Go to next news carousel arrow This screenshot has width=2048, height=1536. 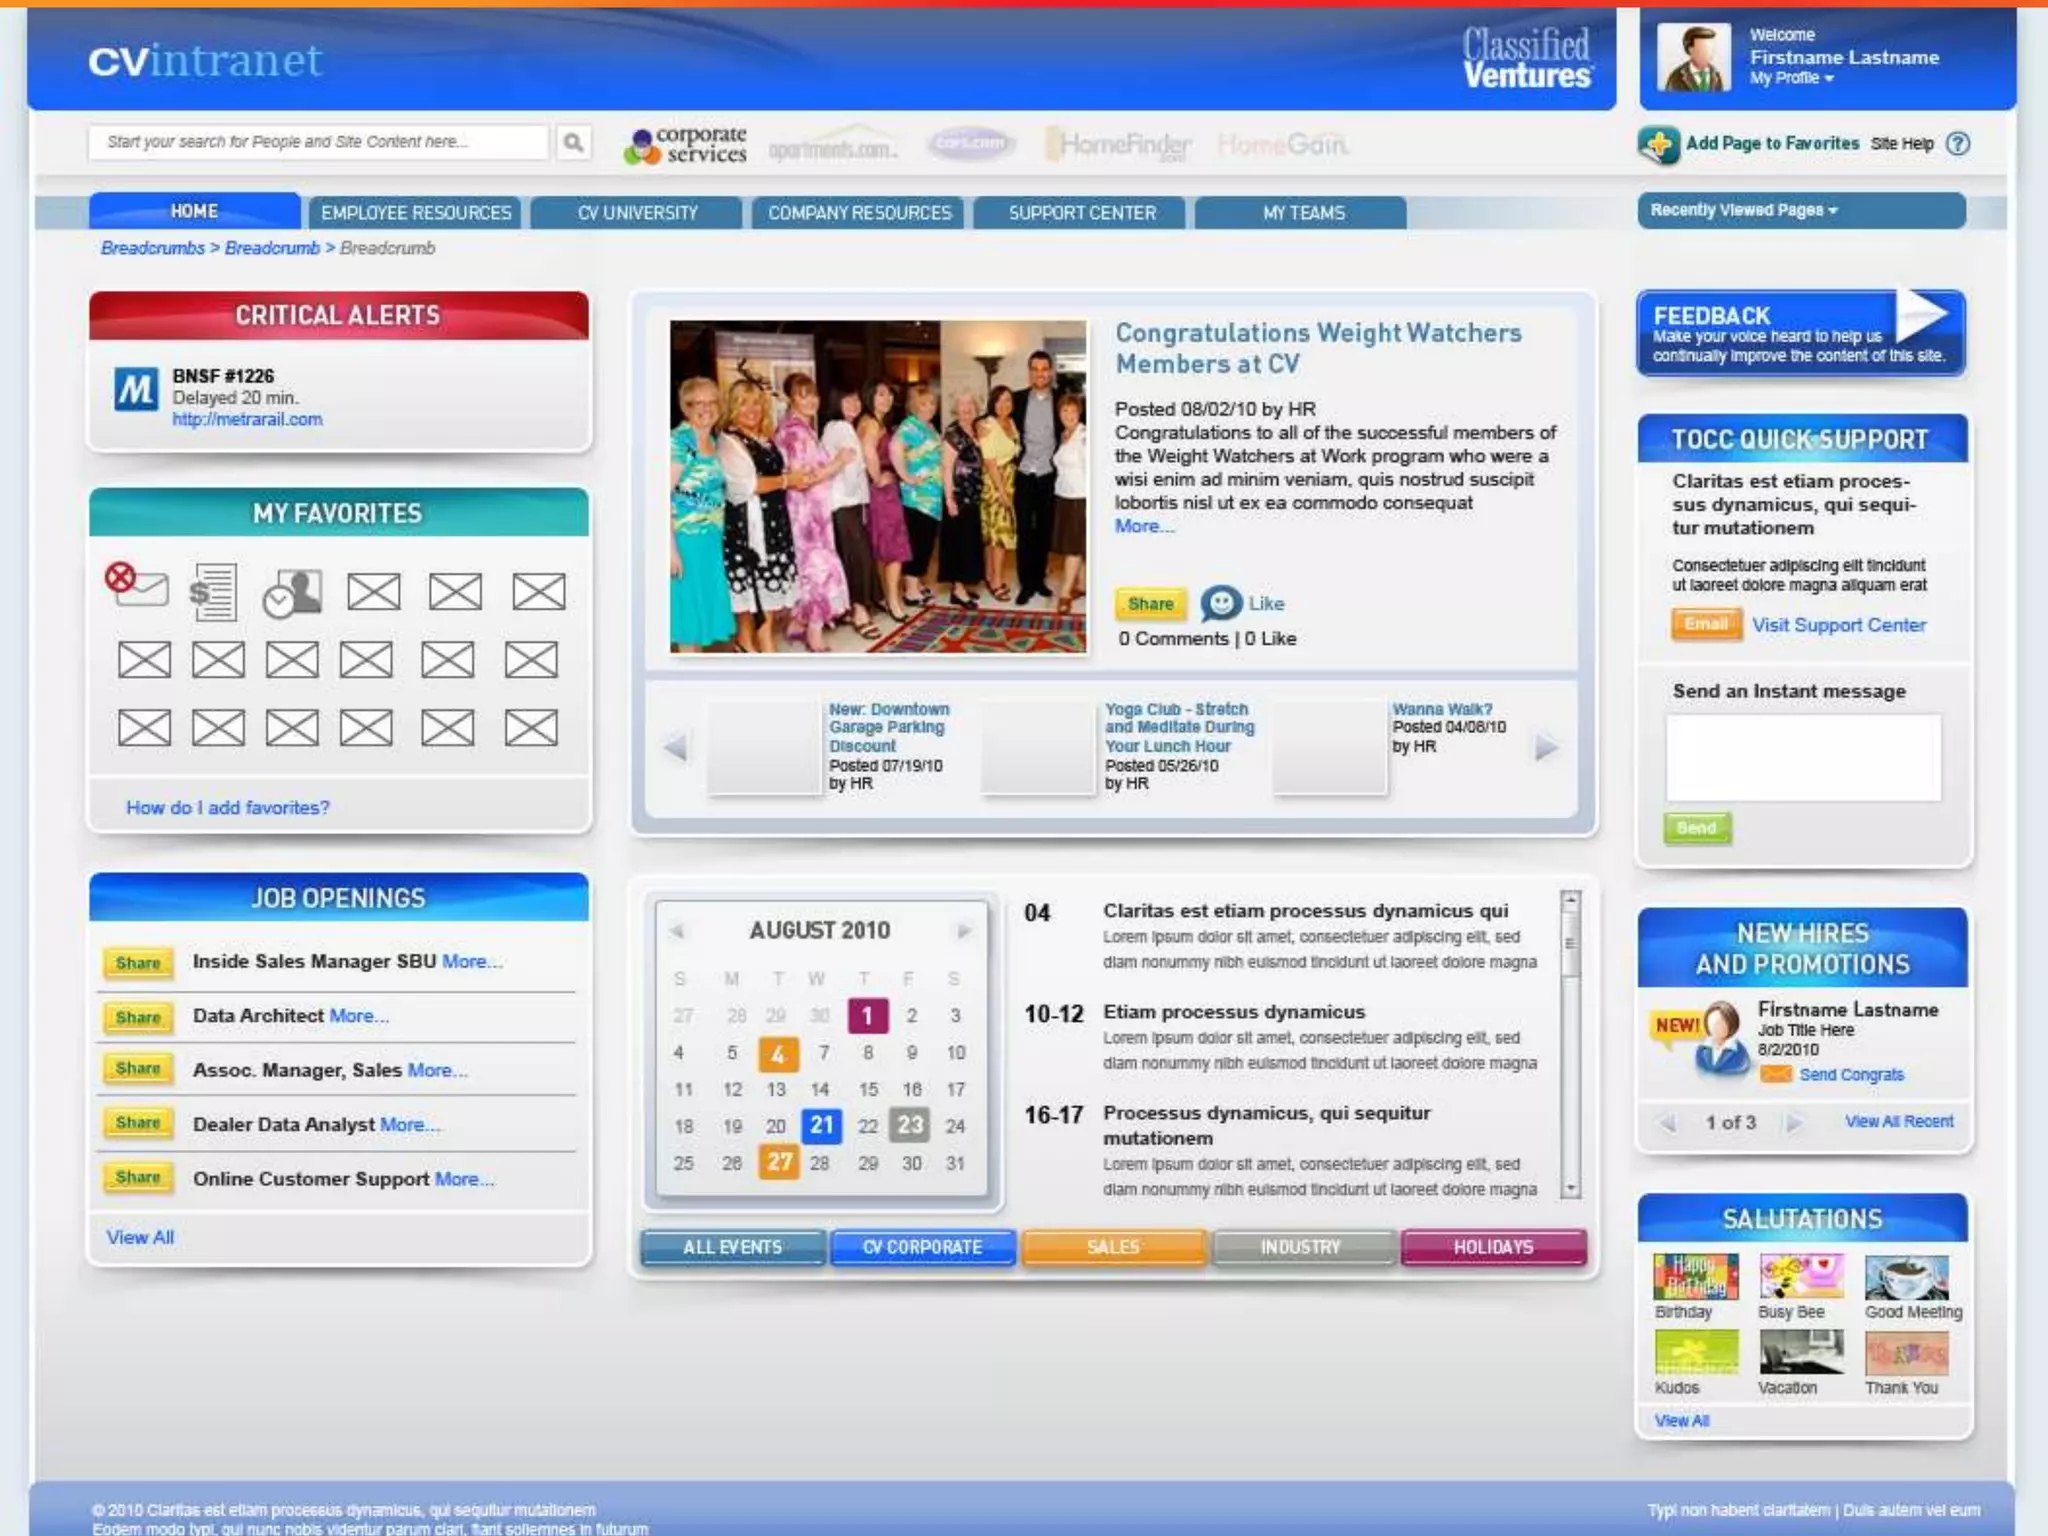pos(1546,747)
